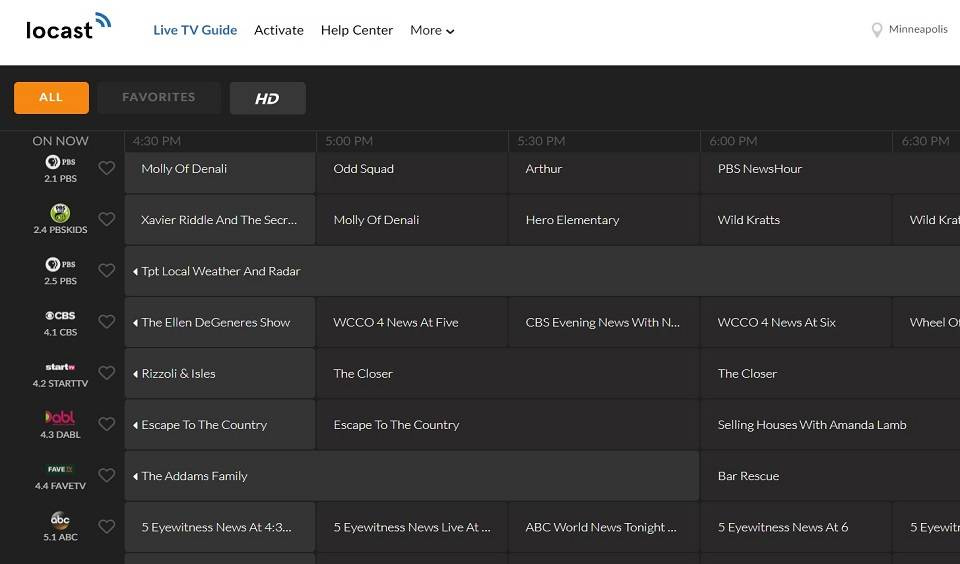The image size is (960, 564).
Task: Open Wild Kratts at 6:00 PM
Action: coord(797,220)
